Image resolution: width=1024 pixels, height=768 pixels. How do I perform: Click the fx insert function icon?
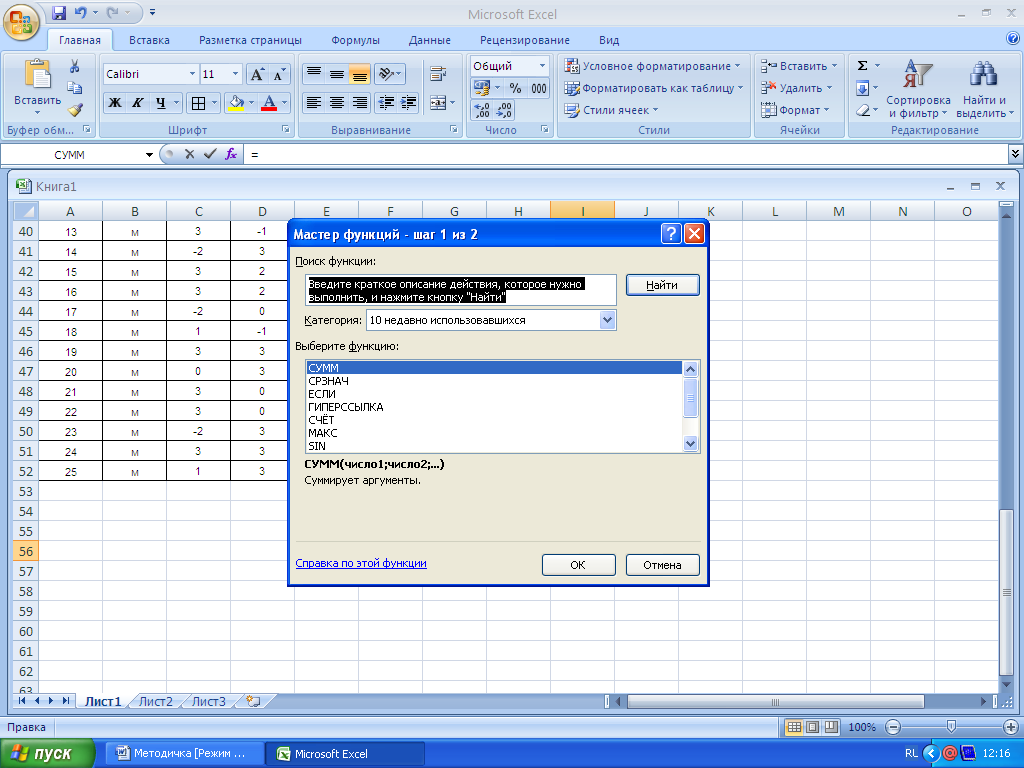pos(231,154)
